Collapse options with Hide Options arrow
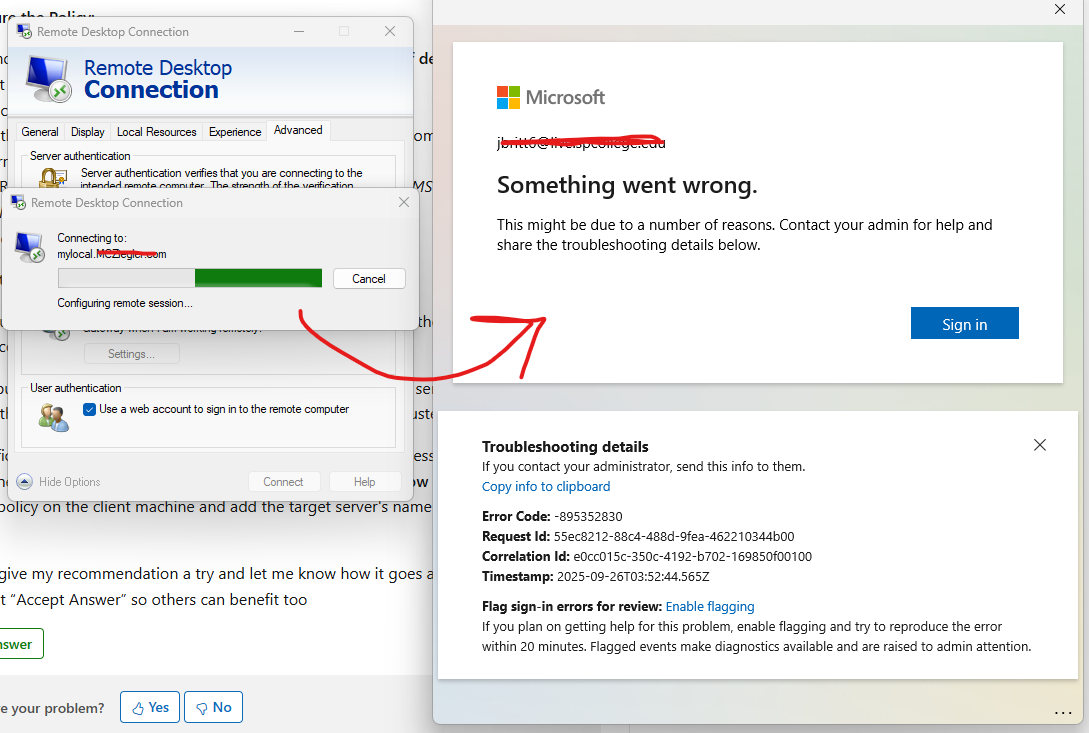Image resolution: width=1089 pixels, height=733 pixels. point(24,481)
